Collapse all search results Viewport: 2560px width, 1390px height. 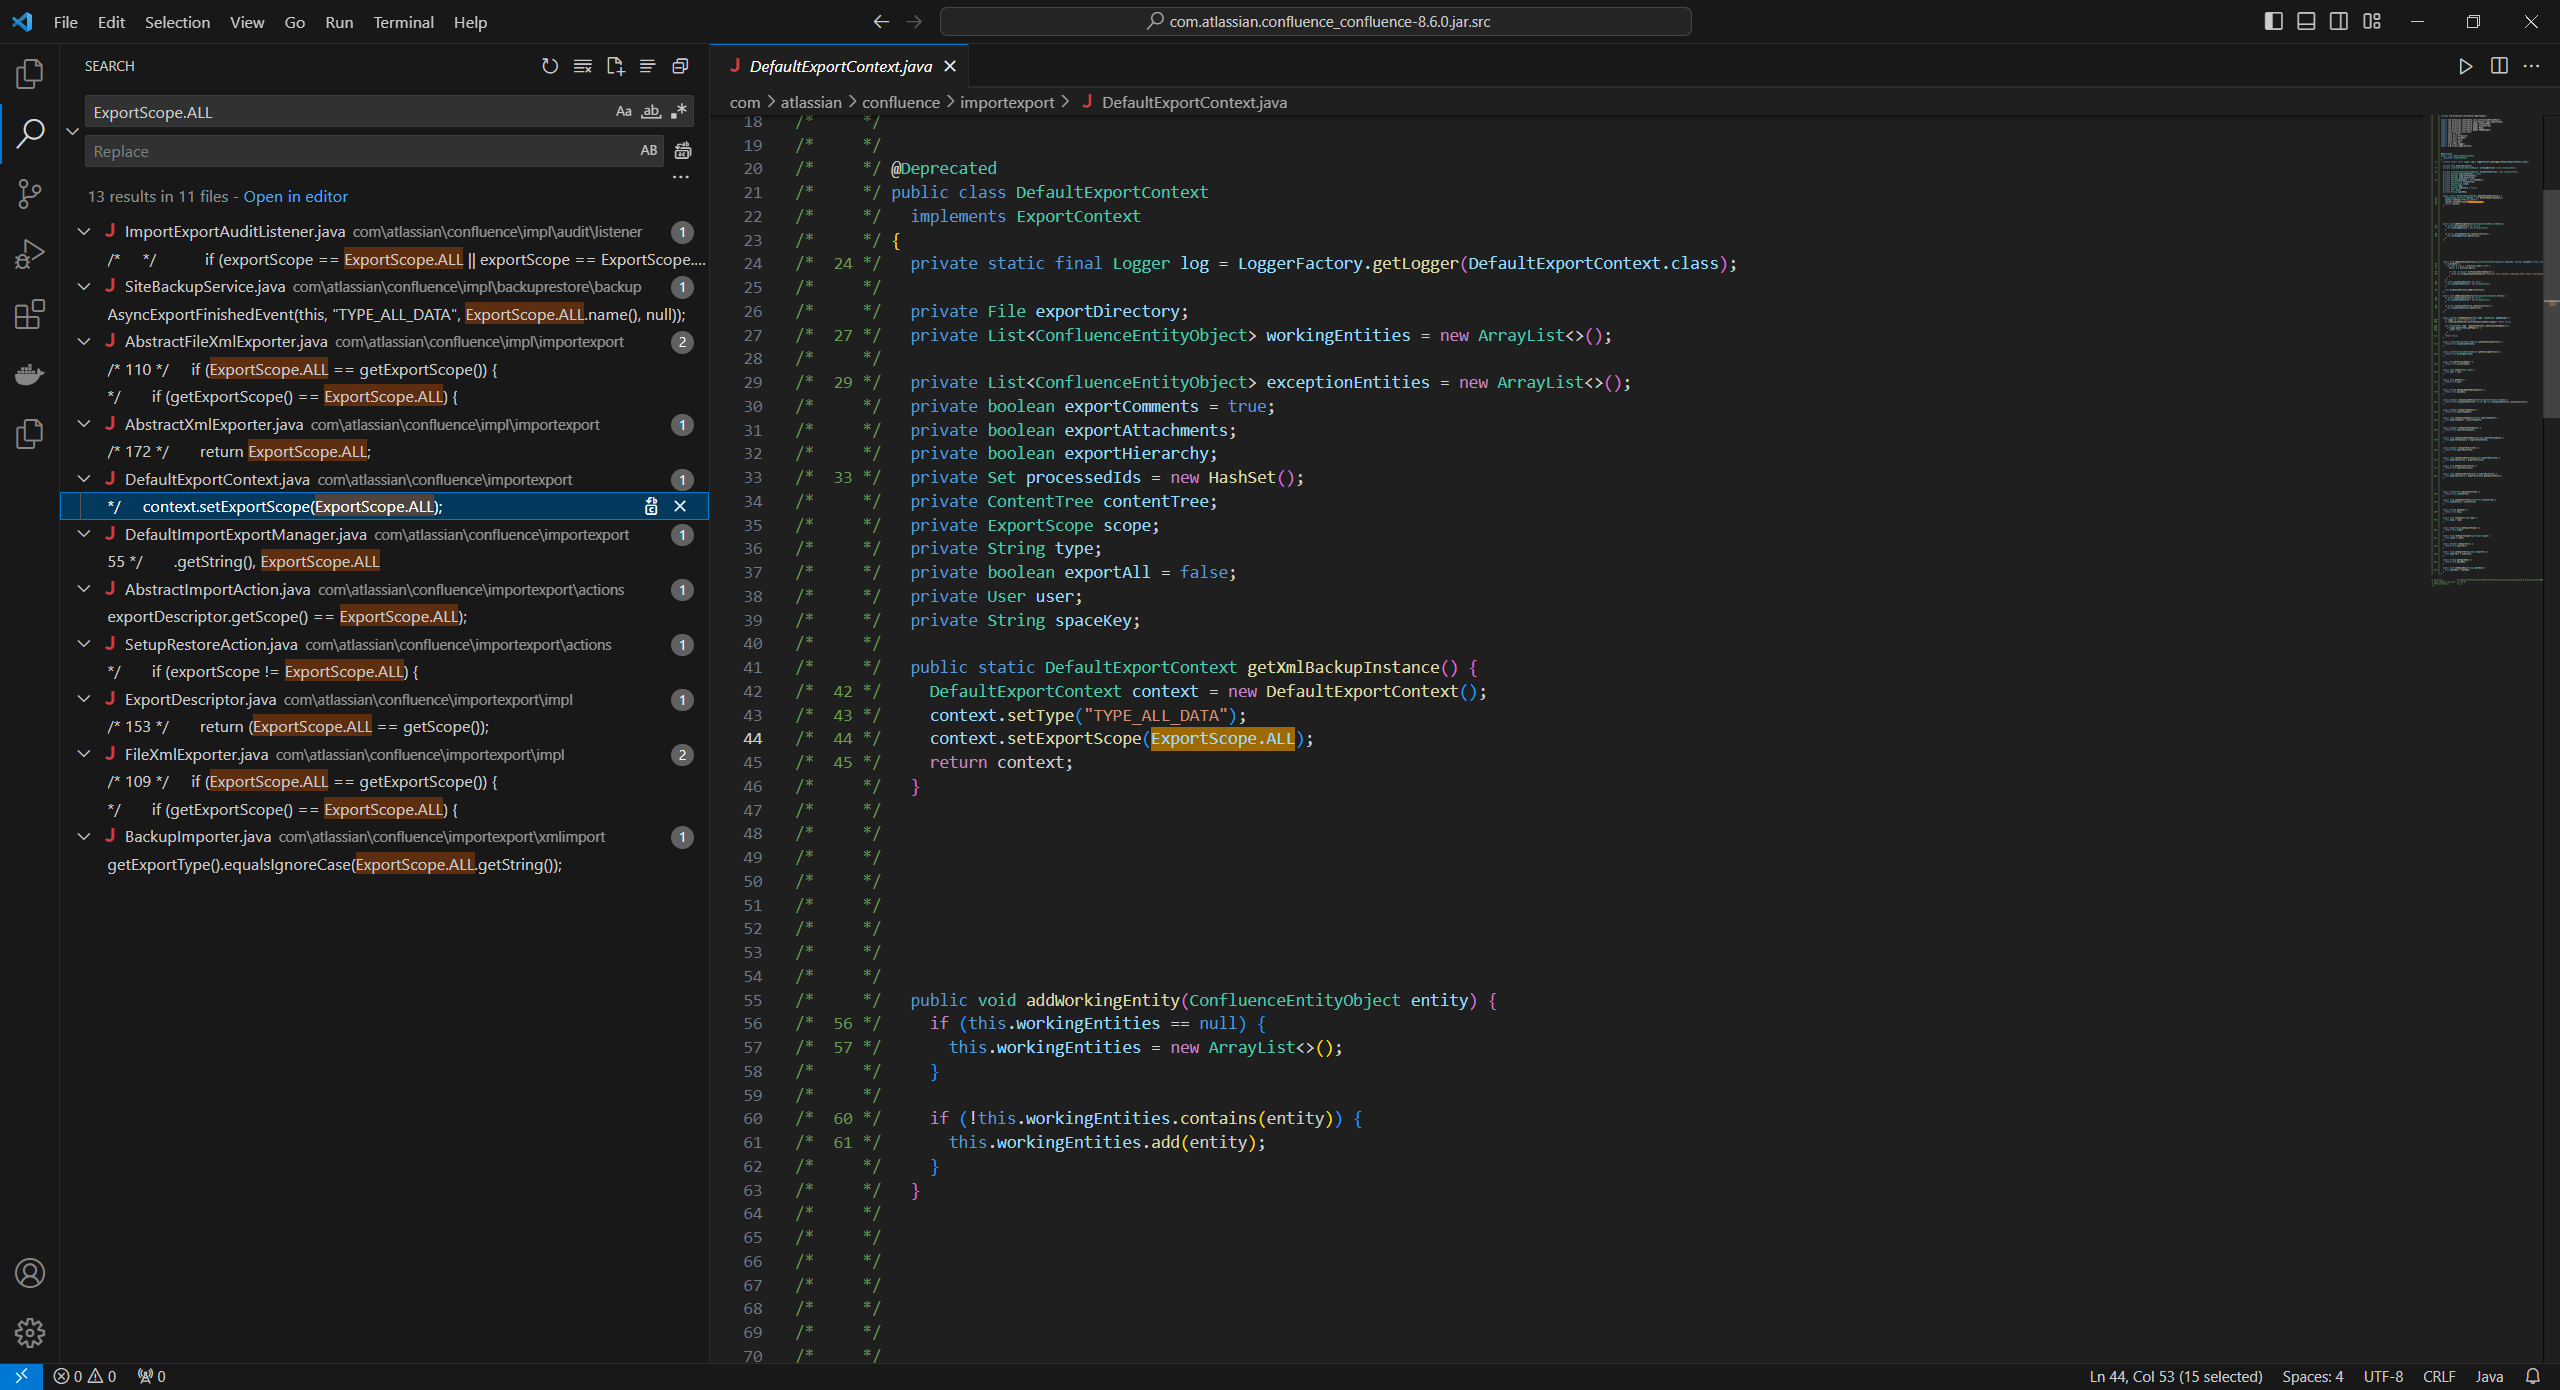pyautogui.click(x=680, y=66)
